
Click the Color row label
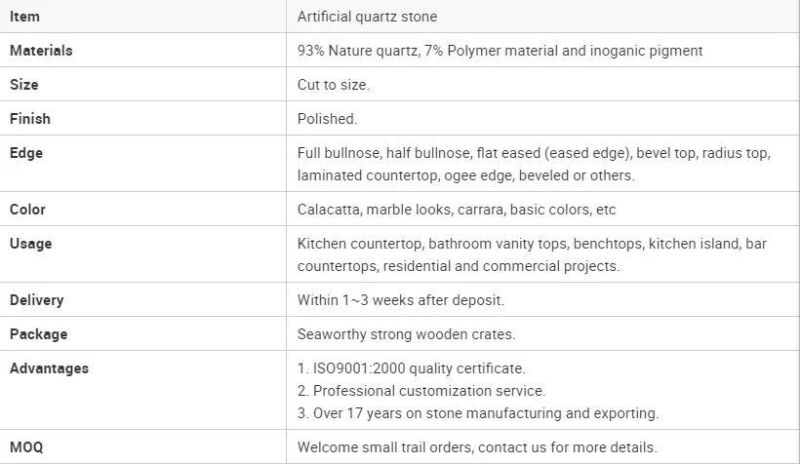[x=28, y=209]
